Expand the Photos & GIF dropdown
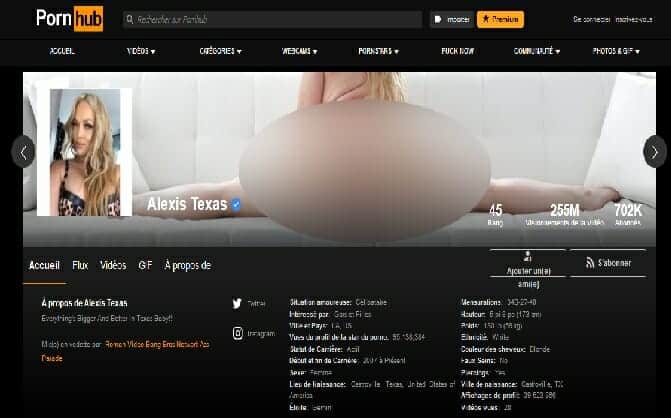Viewport: 671px width, 418px height. tap(619, 50)
